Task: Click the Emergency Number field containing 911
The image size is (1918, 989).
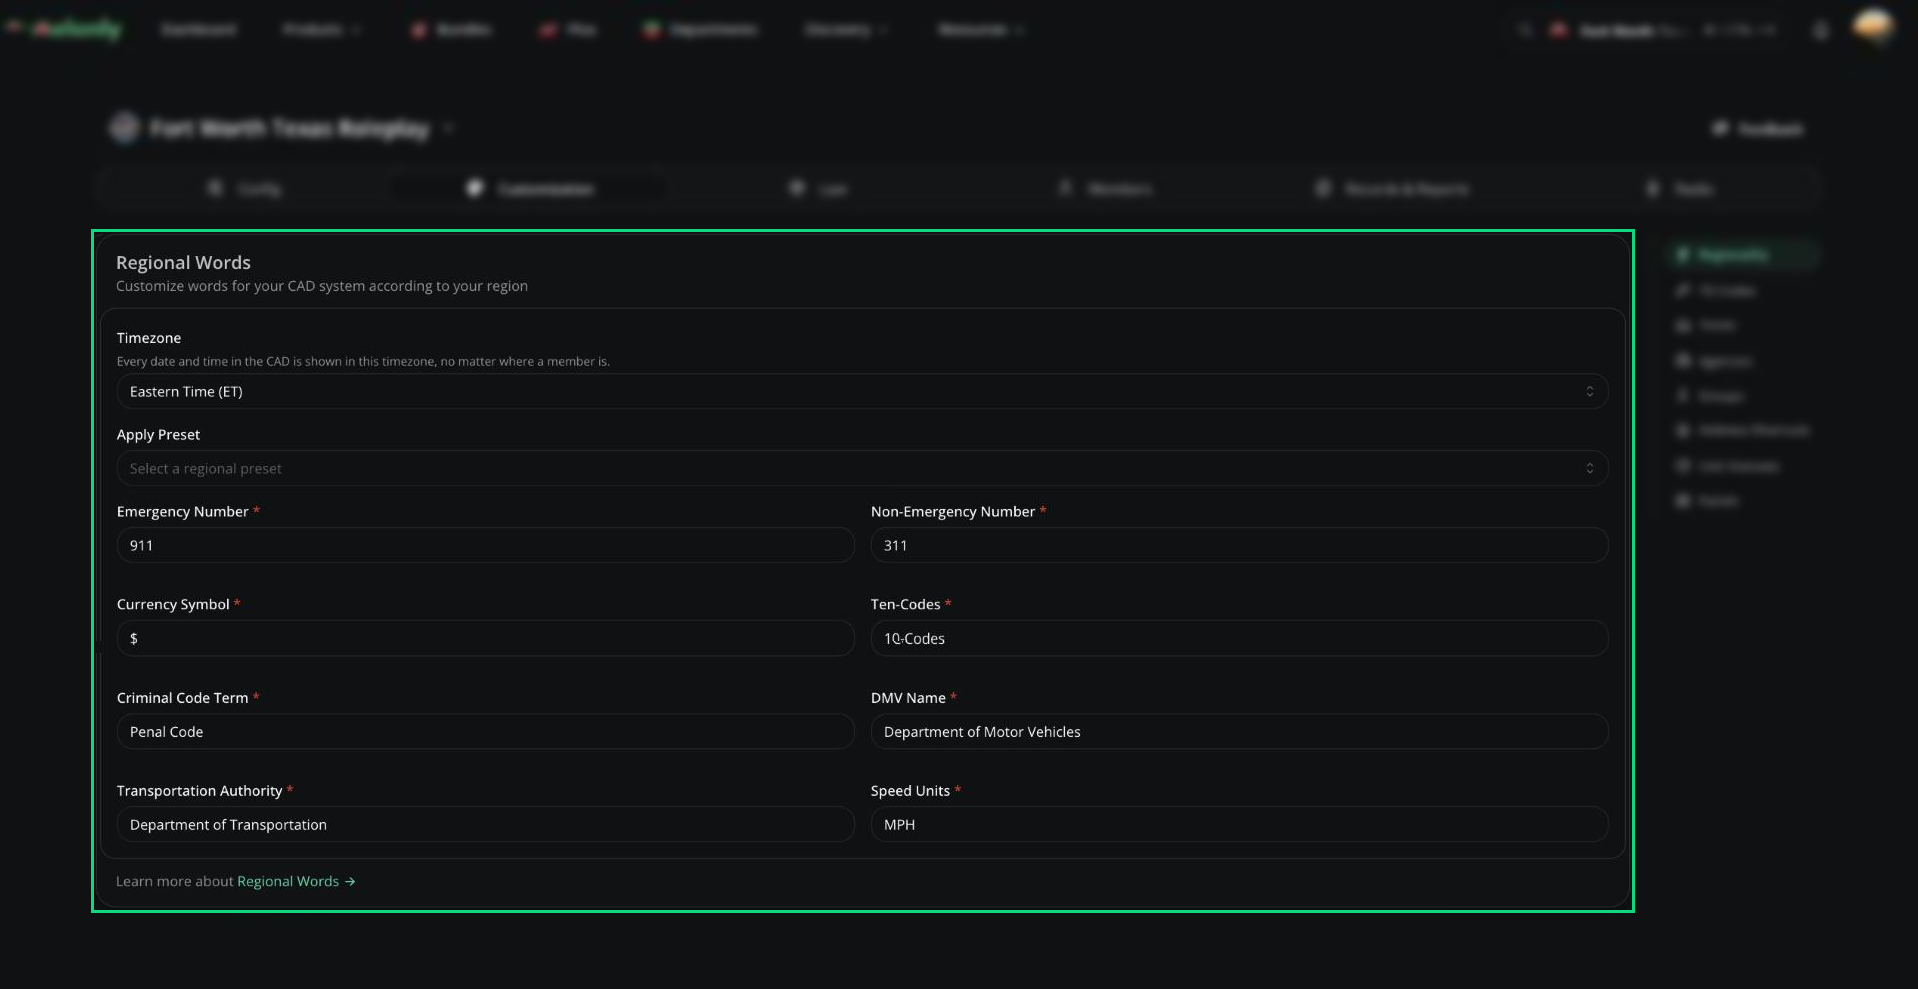Action: (485, 545)
